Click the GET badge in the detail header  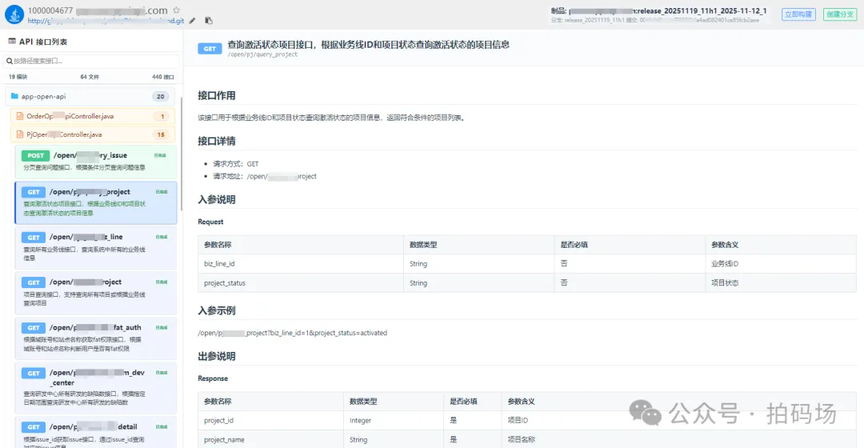click(x=209, y=49)
